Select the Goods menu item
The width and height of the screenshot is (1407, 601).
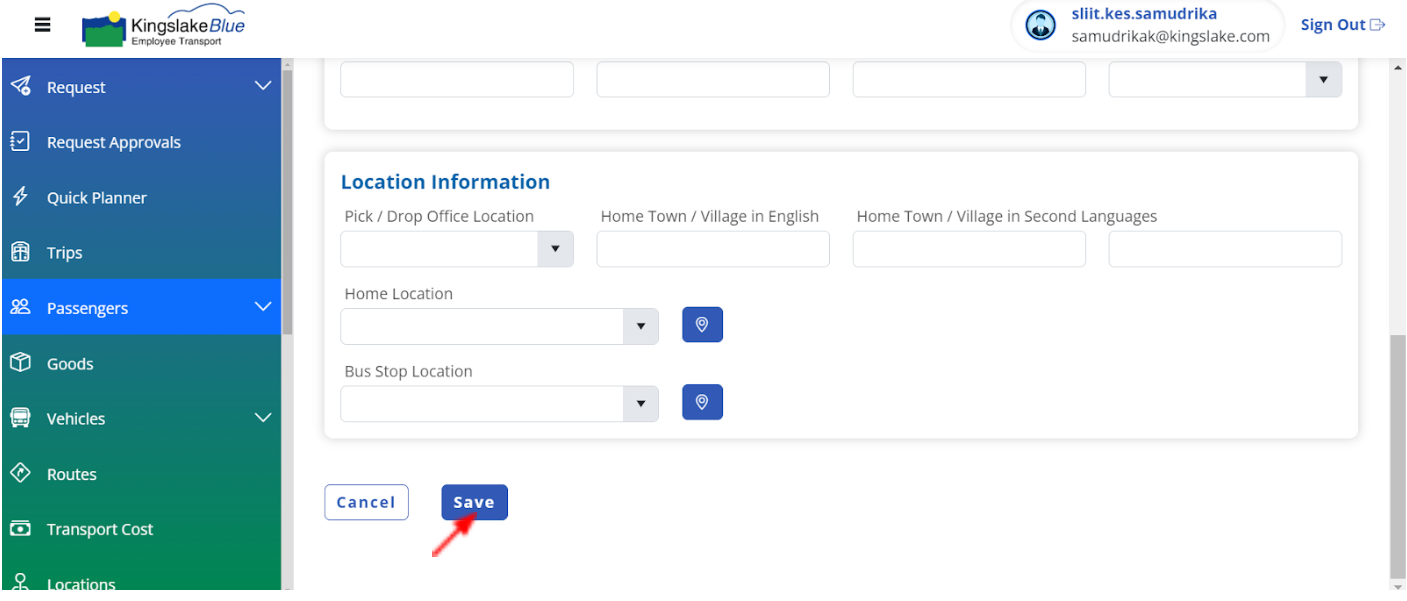click(x=141, y=363)
